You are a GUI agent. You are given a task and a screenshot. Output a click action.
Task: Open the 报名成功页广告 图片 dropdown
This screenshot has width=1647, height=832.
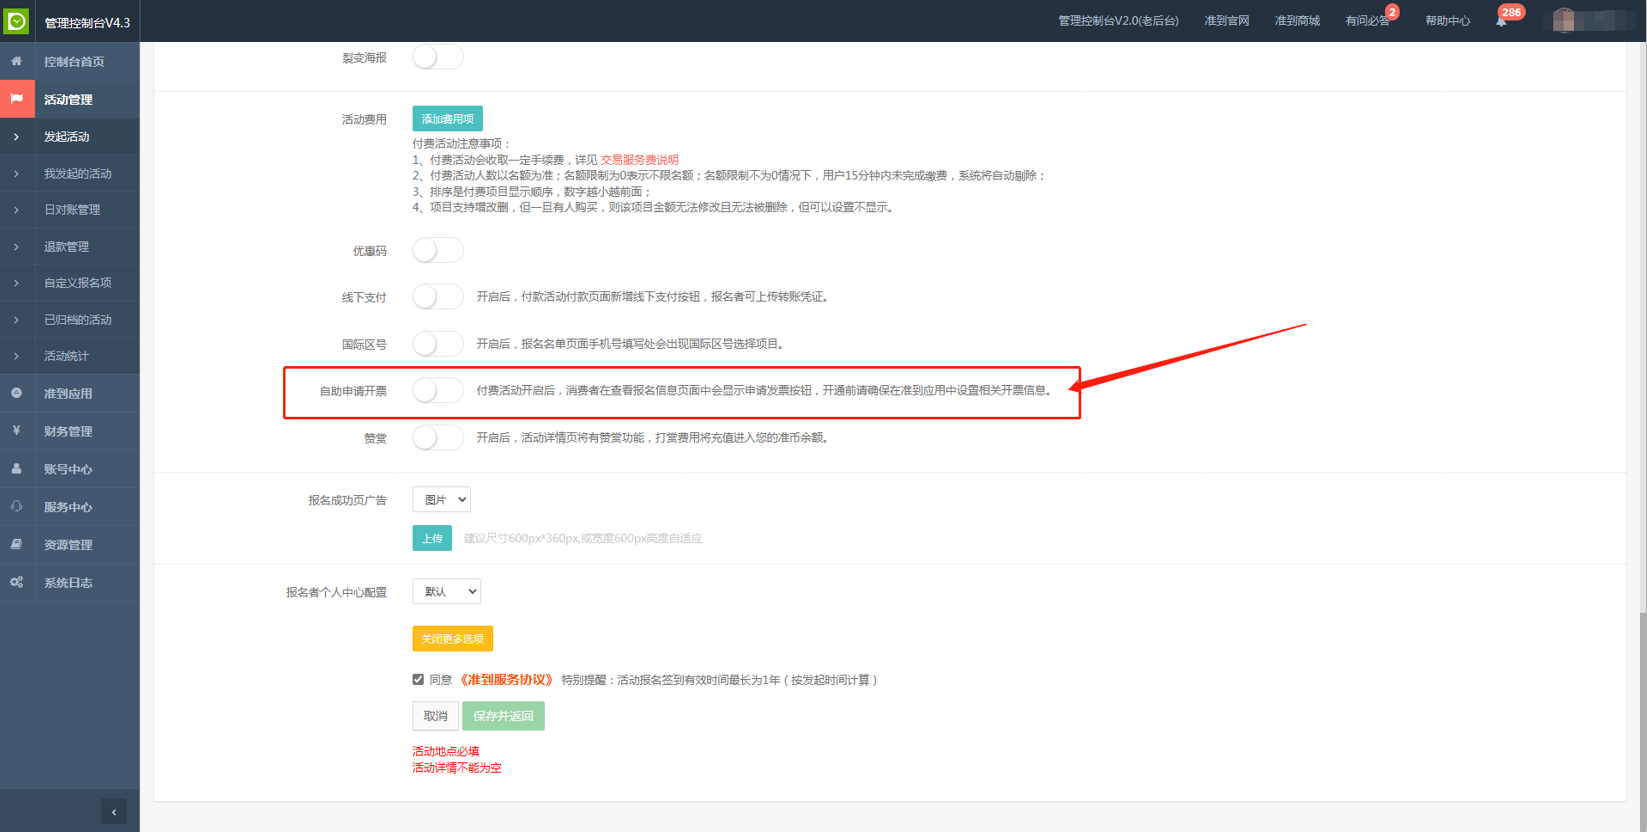[x=441, y=500]
